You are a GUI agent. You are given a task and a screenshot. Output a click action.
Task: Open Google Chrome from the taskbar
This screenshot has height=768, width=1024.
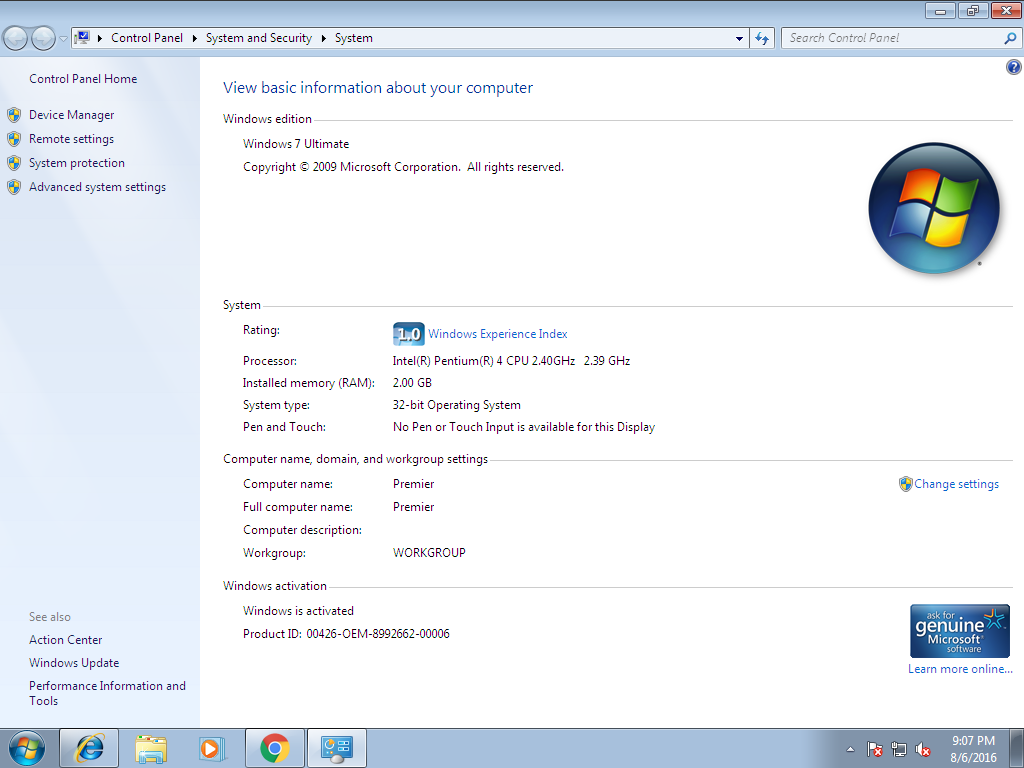click(x=274, y=748)
